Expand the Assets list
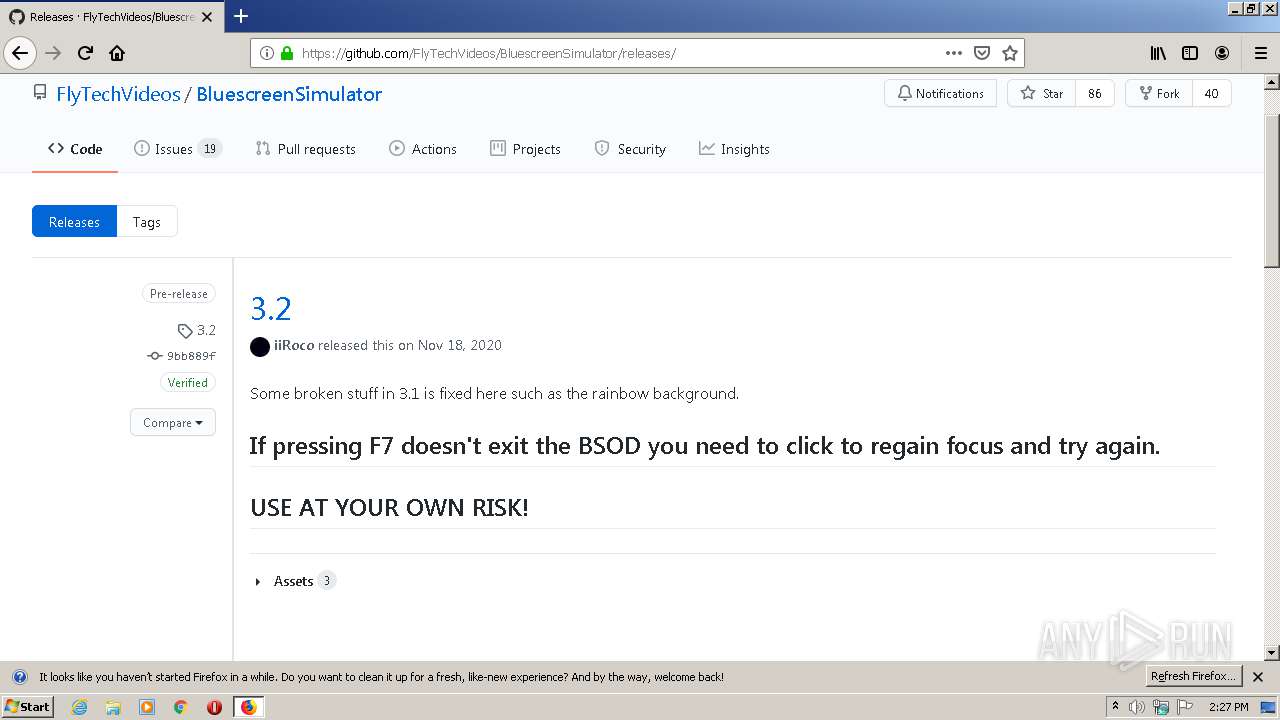 tap(294, 581)
